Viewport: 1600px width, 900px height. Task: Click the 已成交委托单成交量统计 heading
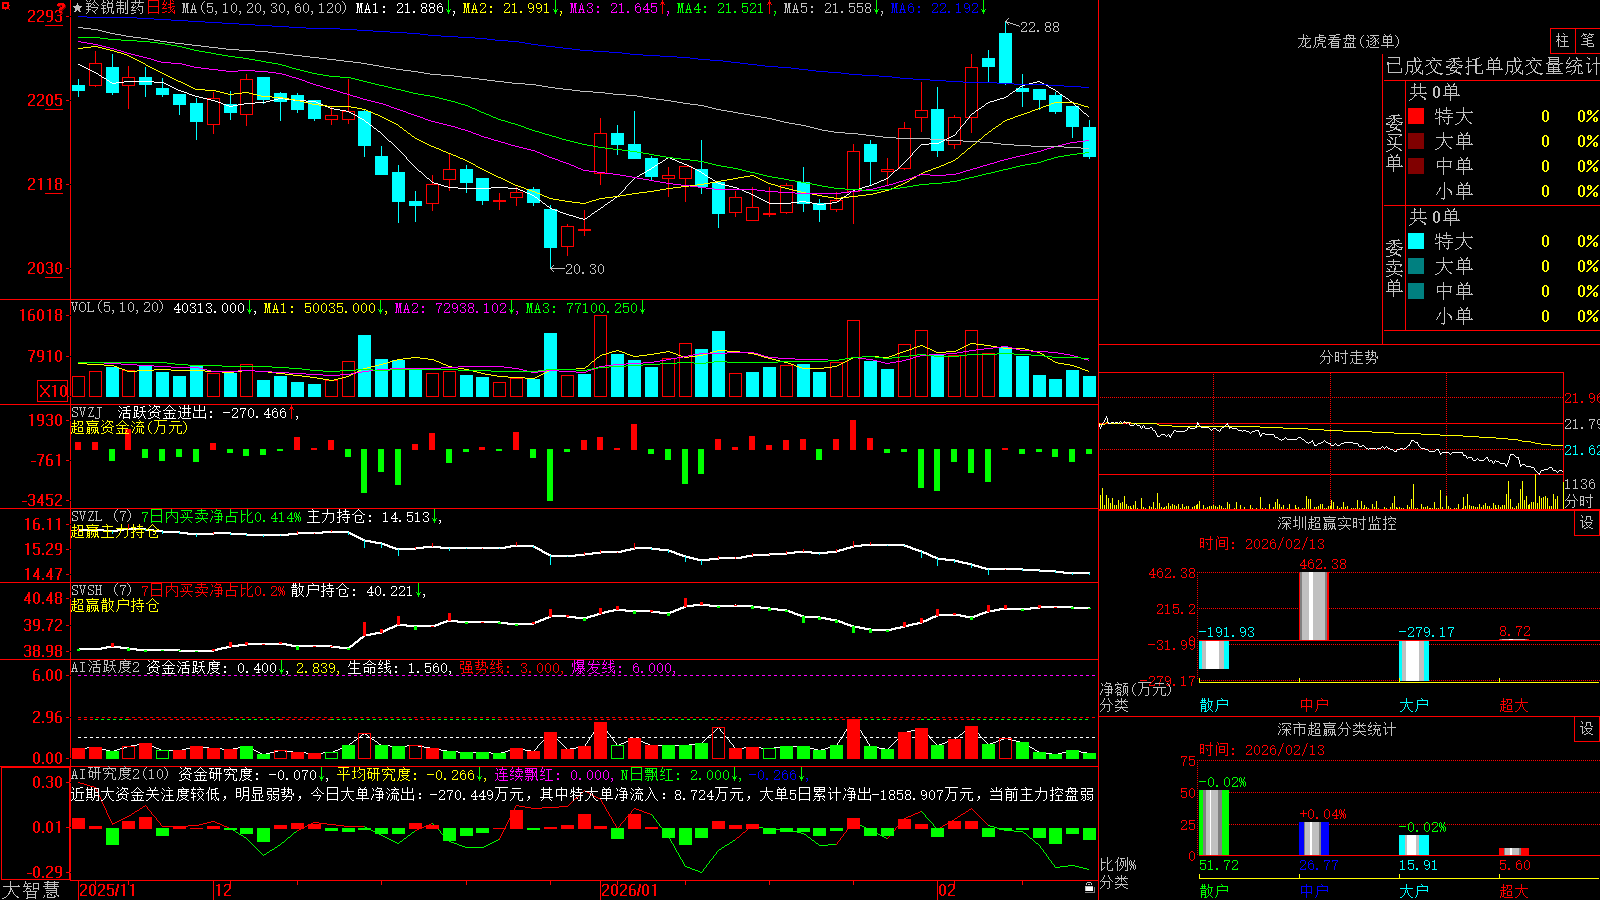[1492, 66]
